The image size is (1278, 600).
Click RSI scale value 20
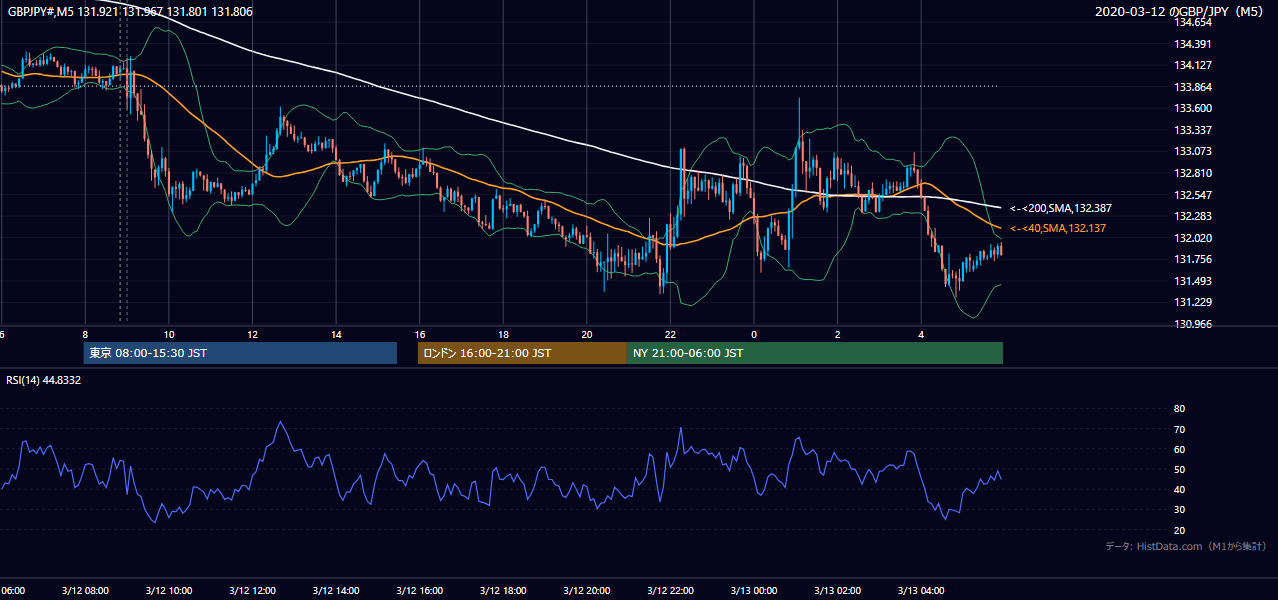(x=1179, y=530)
